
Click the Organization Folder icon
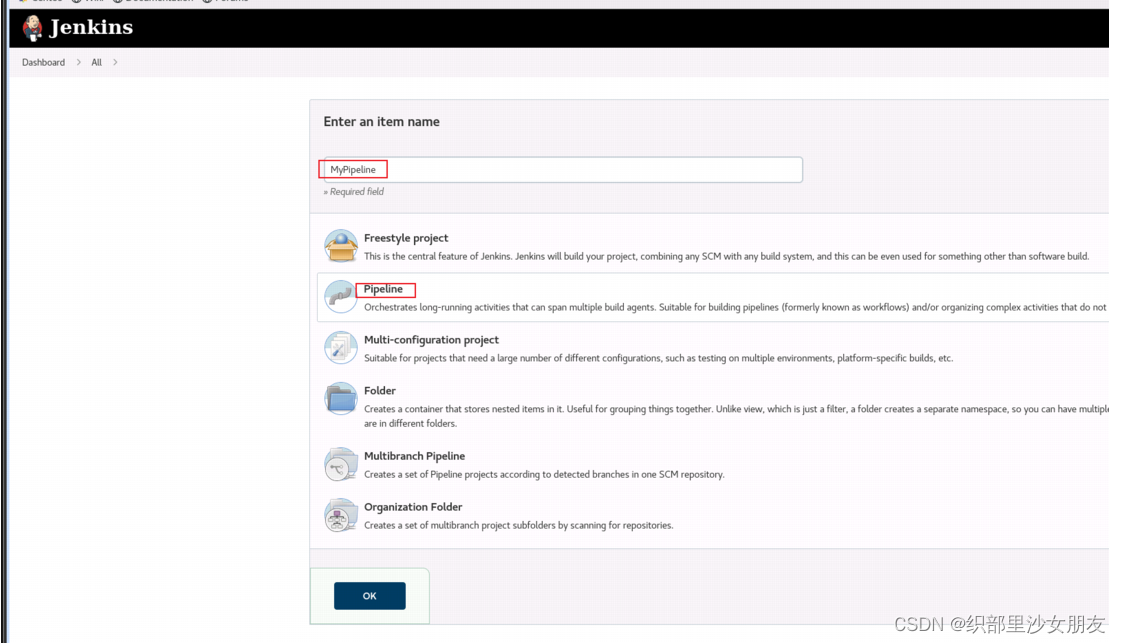341,514
